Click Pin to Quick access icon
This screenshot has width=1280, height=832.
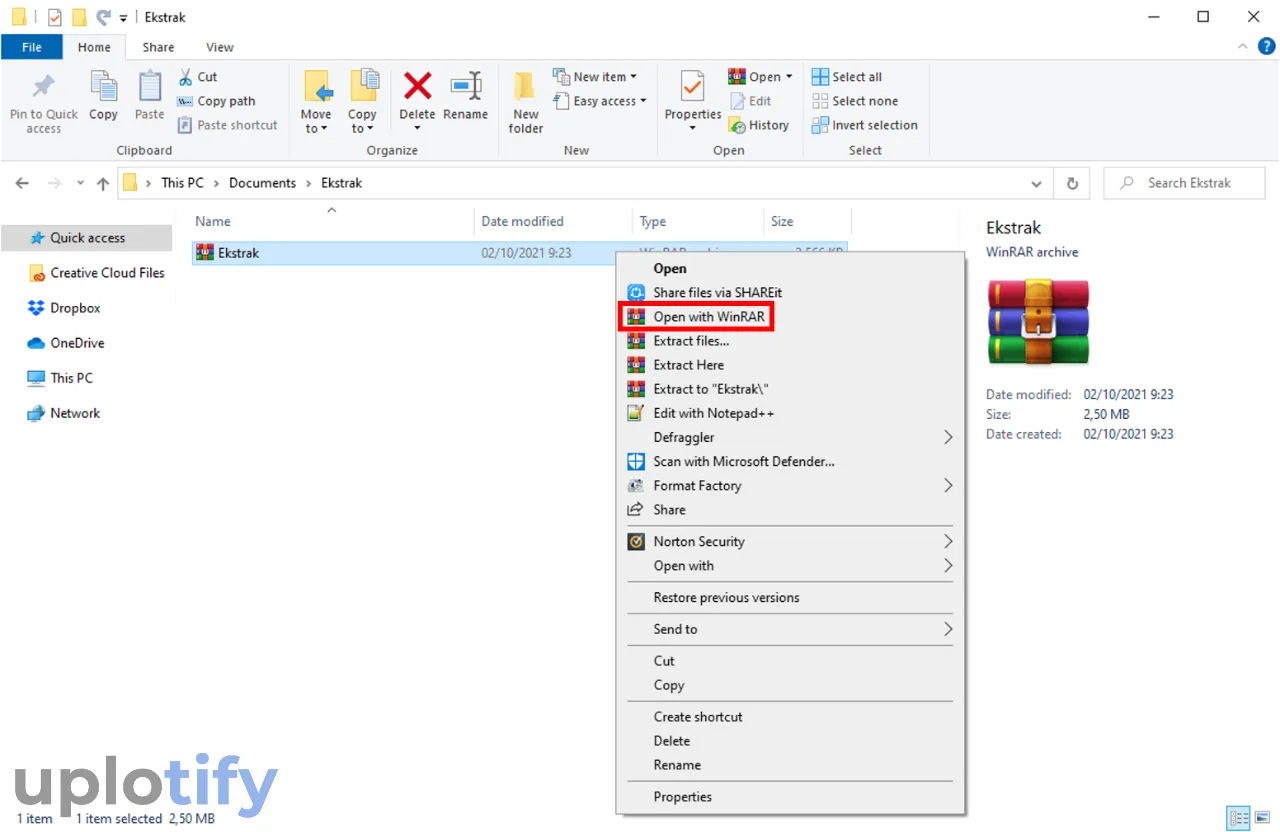(x=44, y=86)
